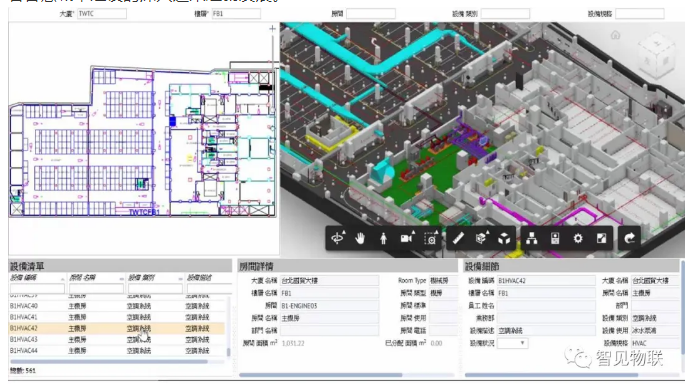Viewport: 698px width, 384px height.
Task: Click 大廈名稱 field in room details
Action: pyautogui.click(x=329, y=281)
